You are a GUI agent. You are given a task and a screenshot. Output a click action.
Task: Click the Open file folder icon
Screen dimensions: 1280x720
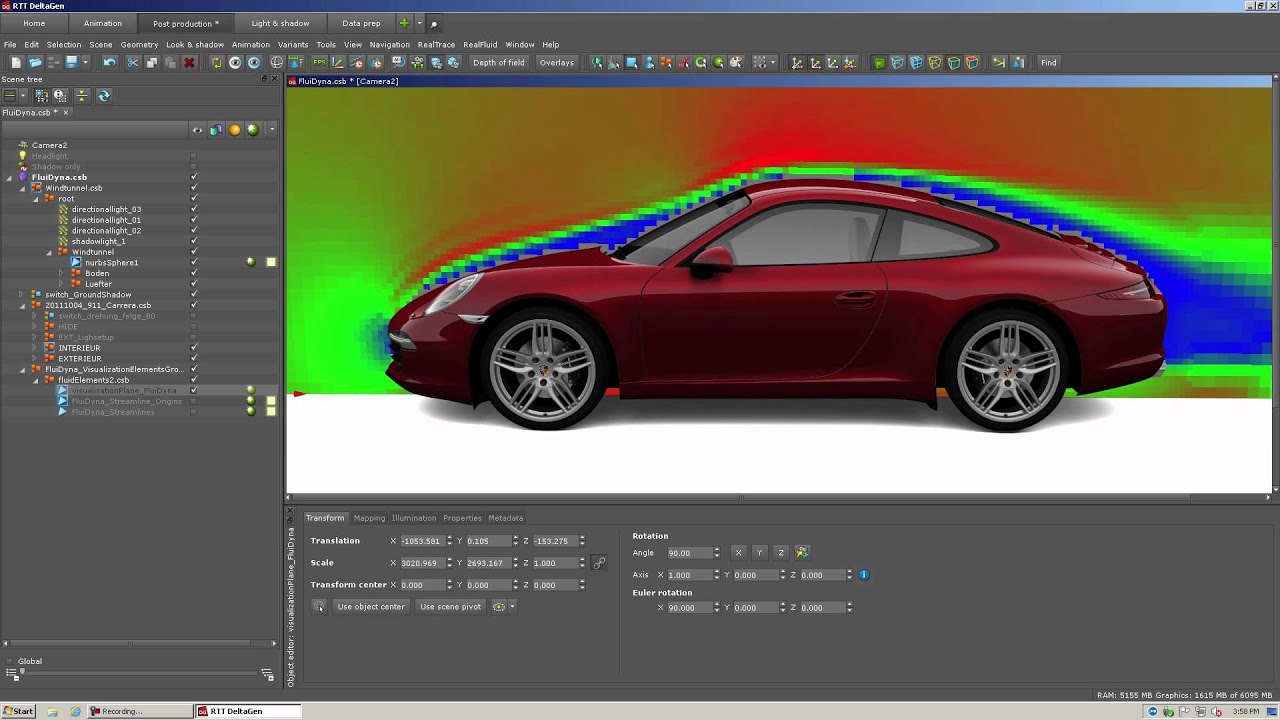[x=35, y=63]
